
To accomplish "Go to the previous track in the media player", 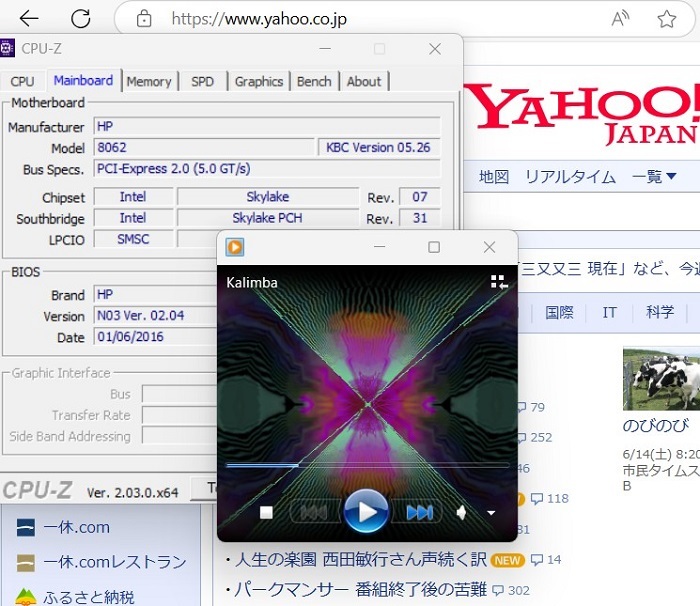I will click(313, 512).
